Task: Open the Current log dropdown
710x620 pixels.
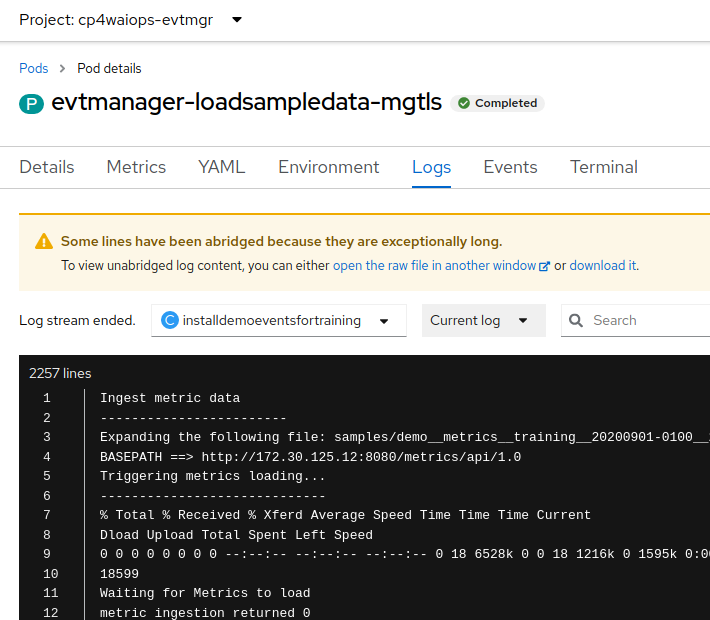Action: (483, 320)
